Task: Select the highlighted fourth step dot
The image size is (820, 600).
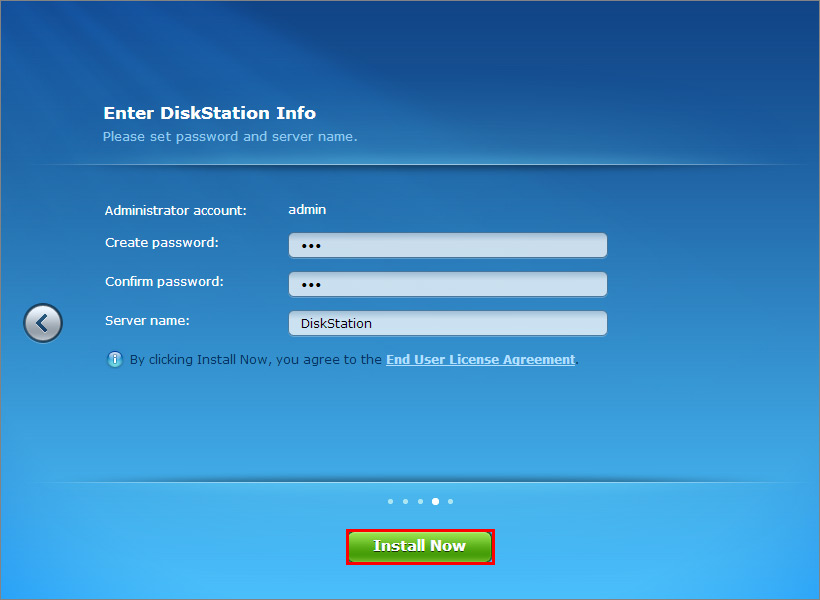Action: (435, 502)
